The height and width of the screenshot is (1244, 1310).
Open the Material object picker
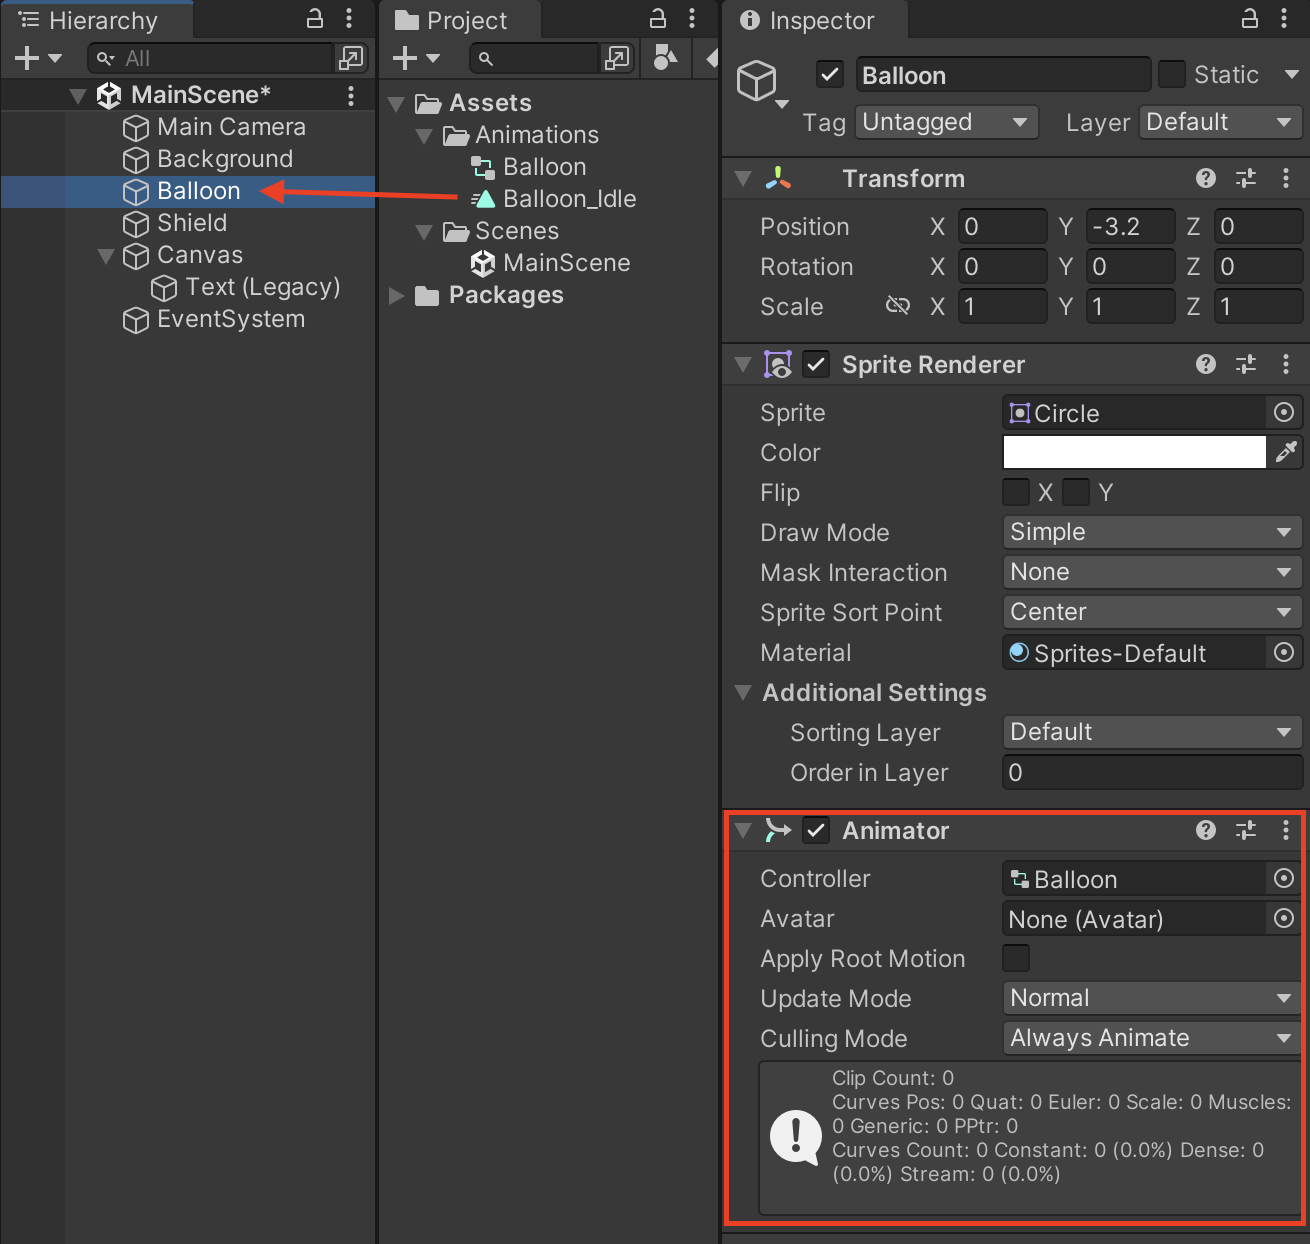coord(1284,652)
